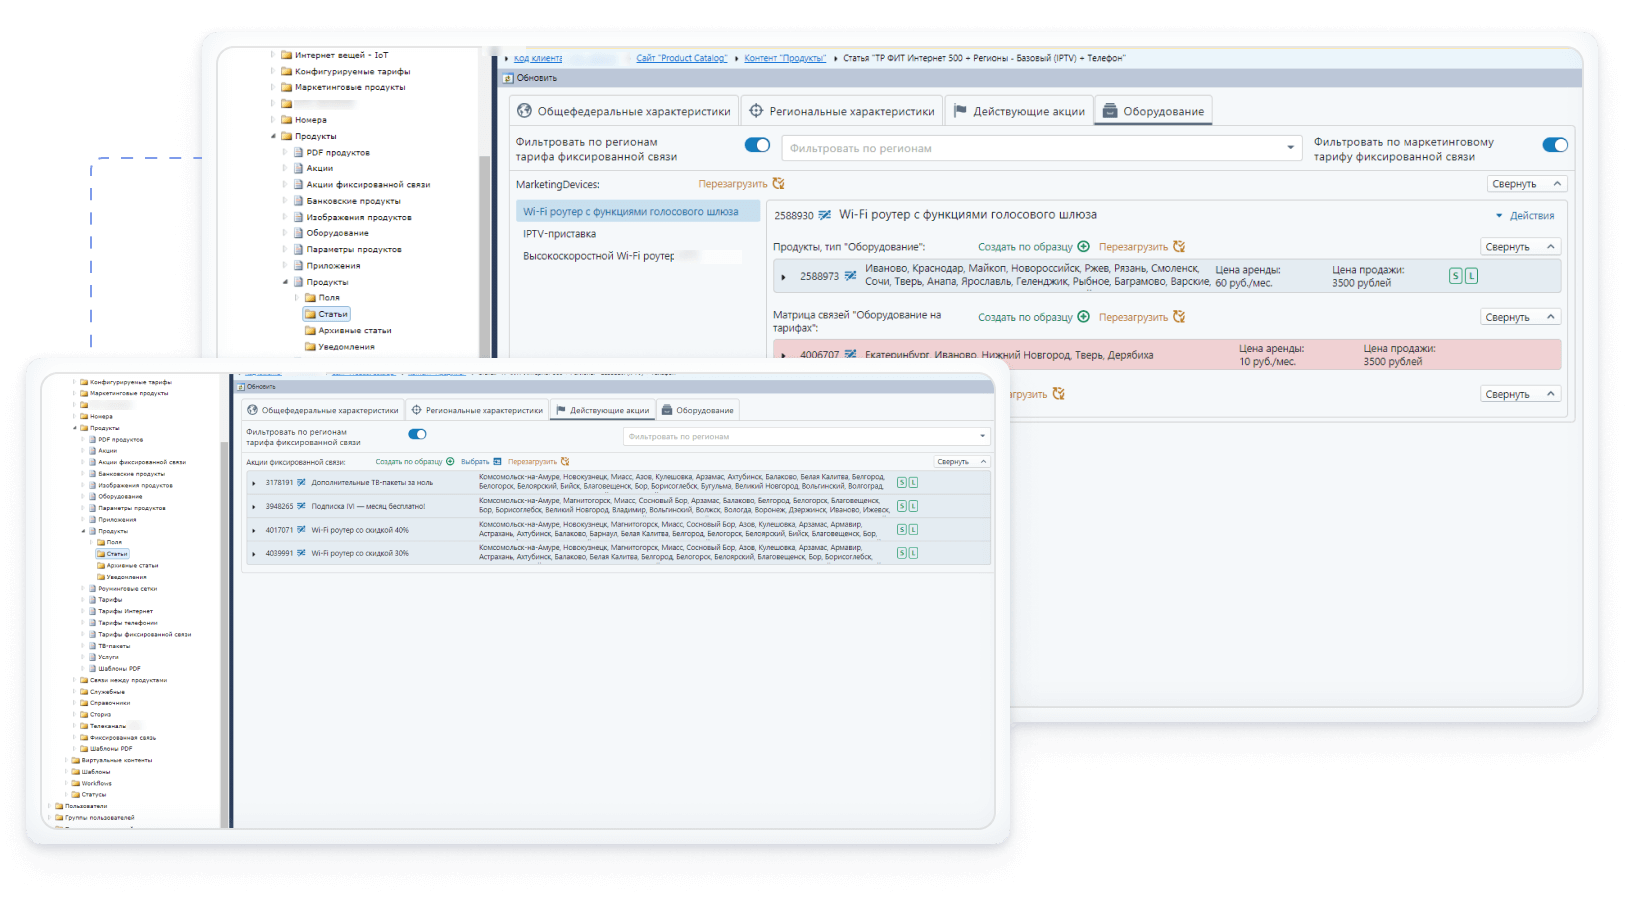The height and width of the screenshot is (920, 1650).
Task: Expand row 3178191 Дополнительные ТВ-пакеты
Action: [x=254, y=483]
